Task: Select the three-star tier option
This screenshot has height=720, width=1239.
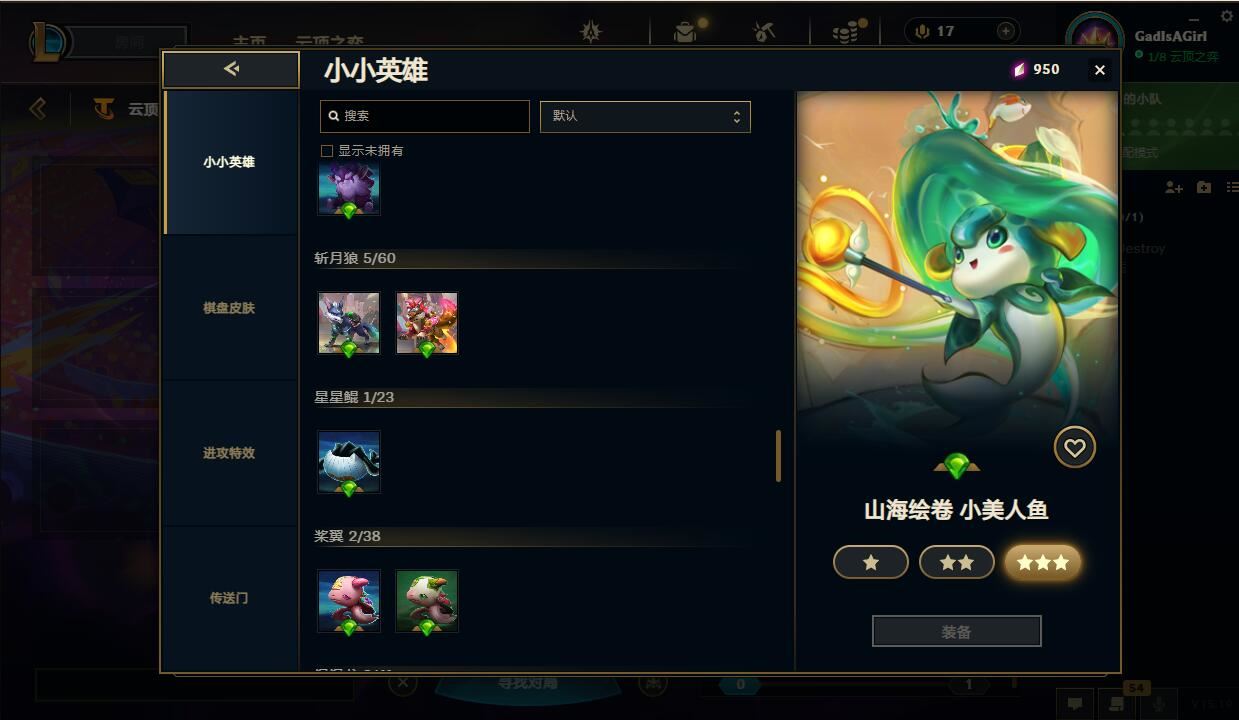Action: (x=1043, y=562)
